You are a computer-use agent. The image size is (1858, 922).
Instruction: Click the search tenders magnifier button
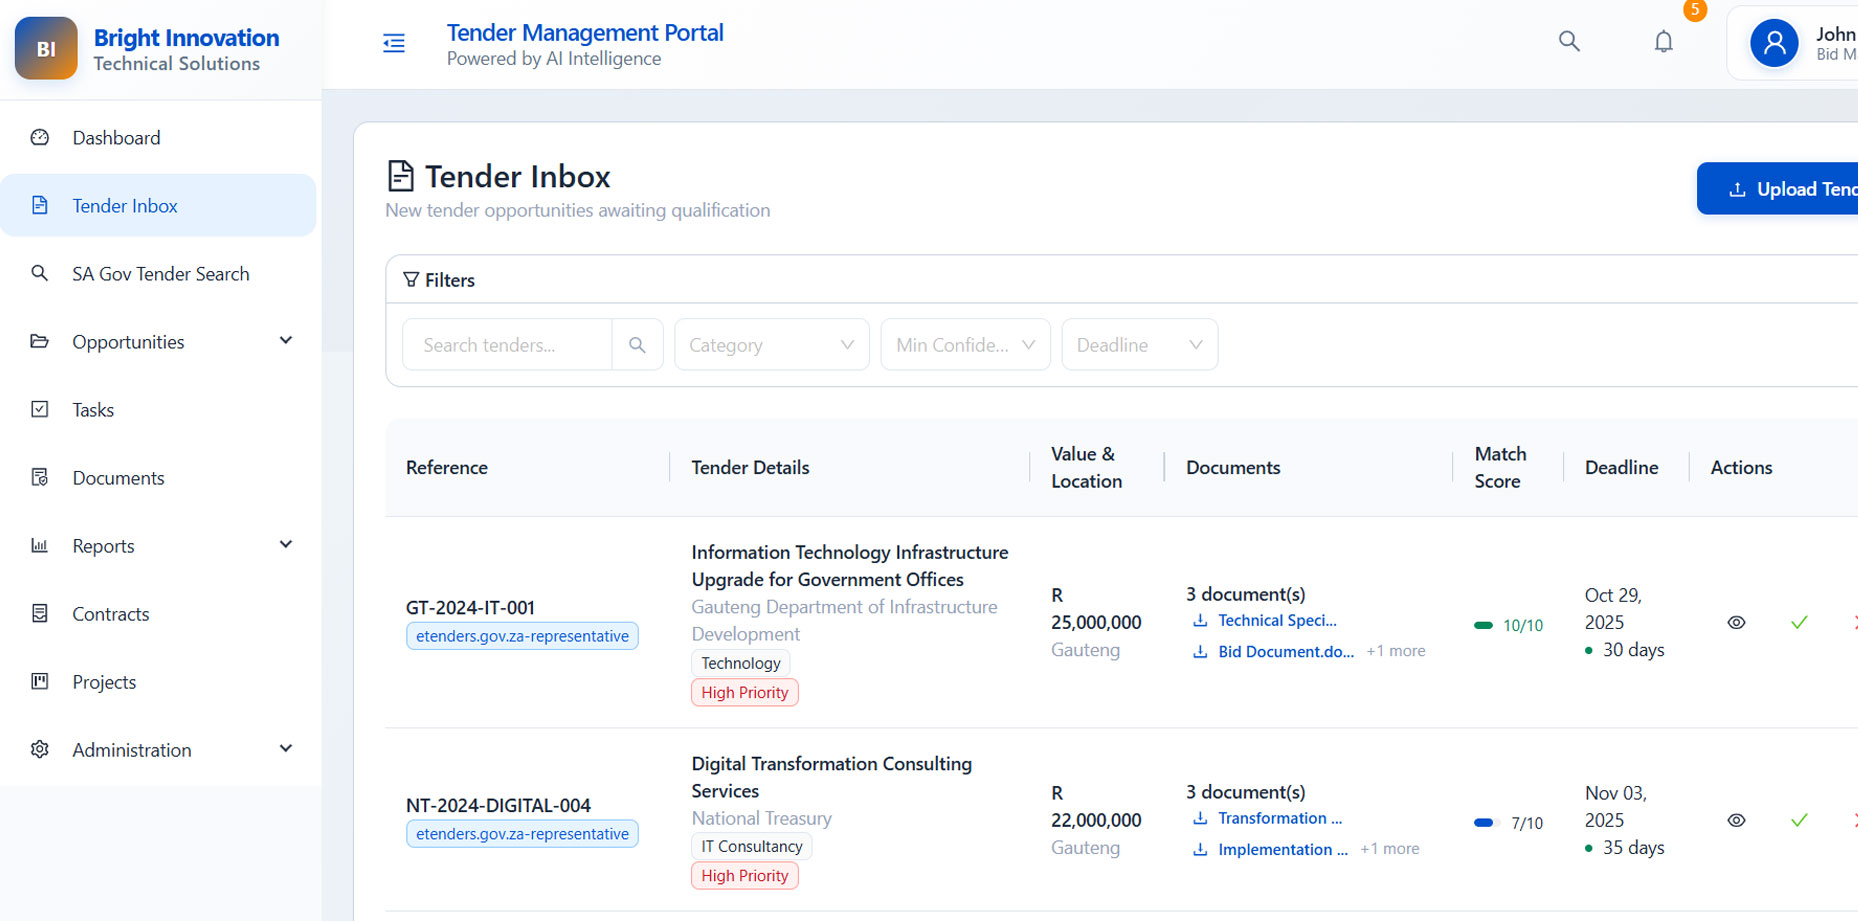637,345
